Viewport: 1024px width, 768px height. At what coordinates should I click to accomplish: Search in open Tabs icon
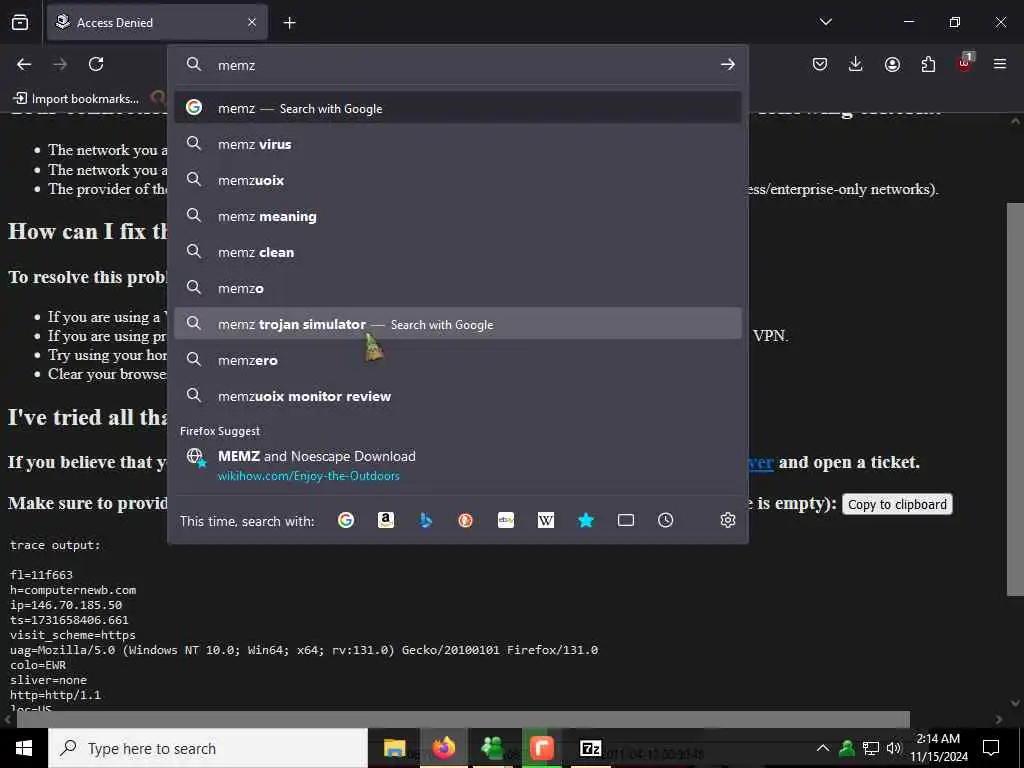pyautogui.click(x=626, y=520)
